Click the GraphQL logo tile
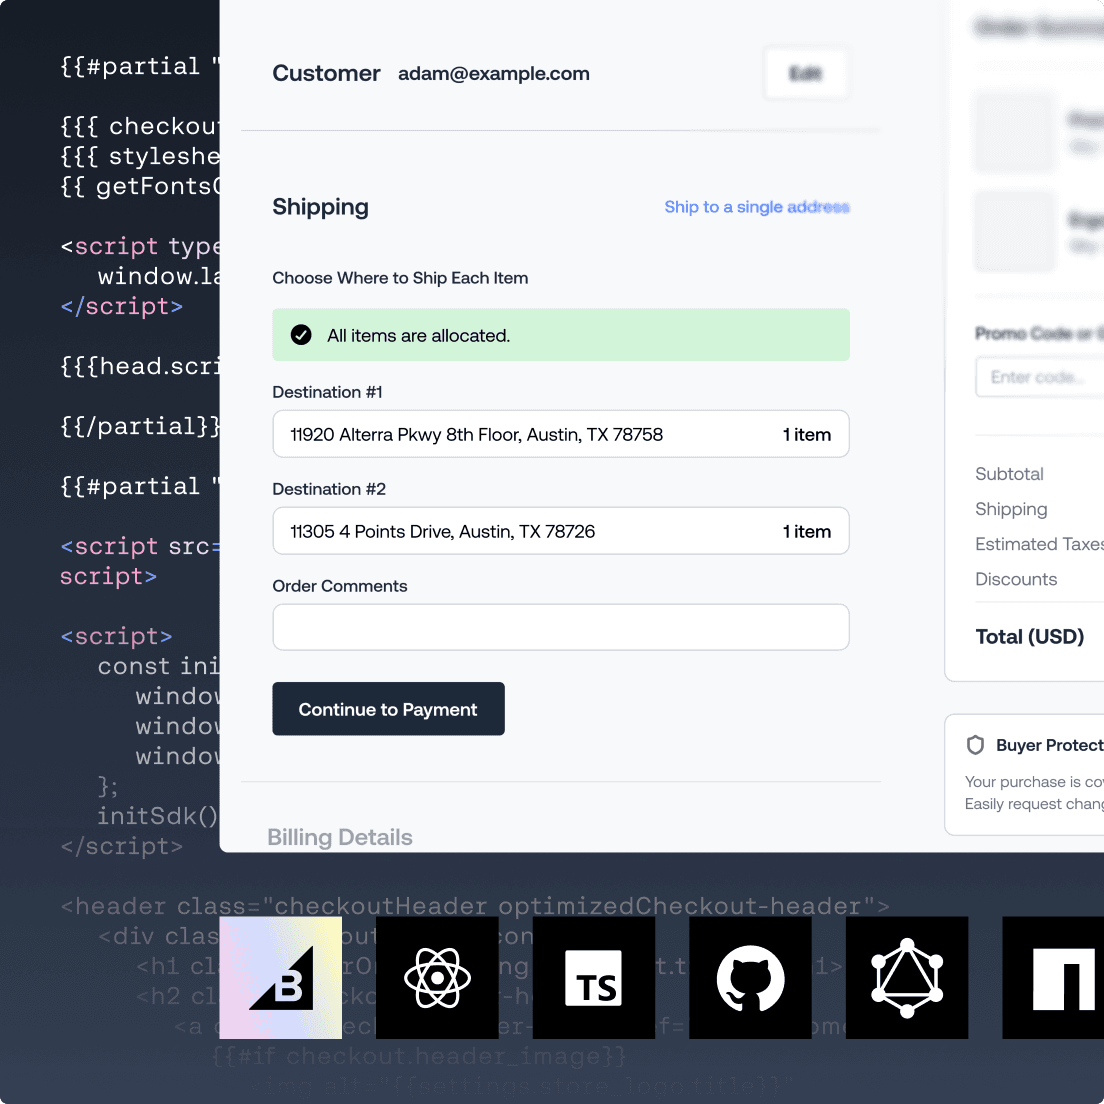The height and width of the screenshot is (1104, 1104). coord(907,977)
